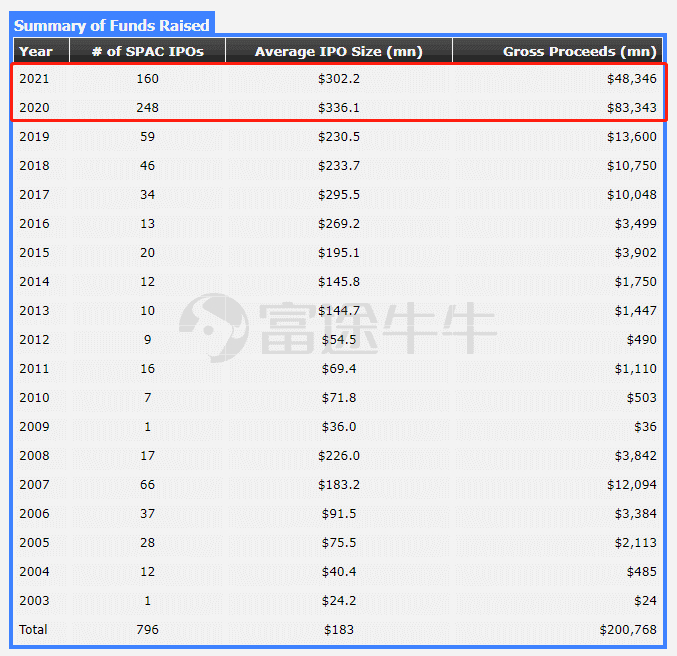Click the IPO count '17'
The height and width of the screenshot is (656, 677).
pyautogui.click(x=148, y=455)
